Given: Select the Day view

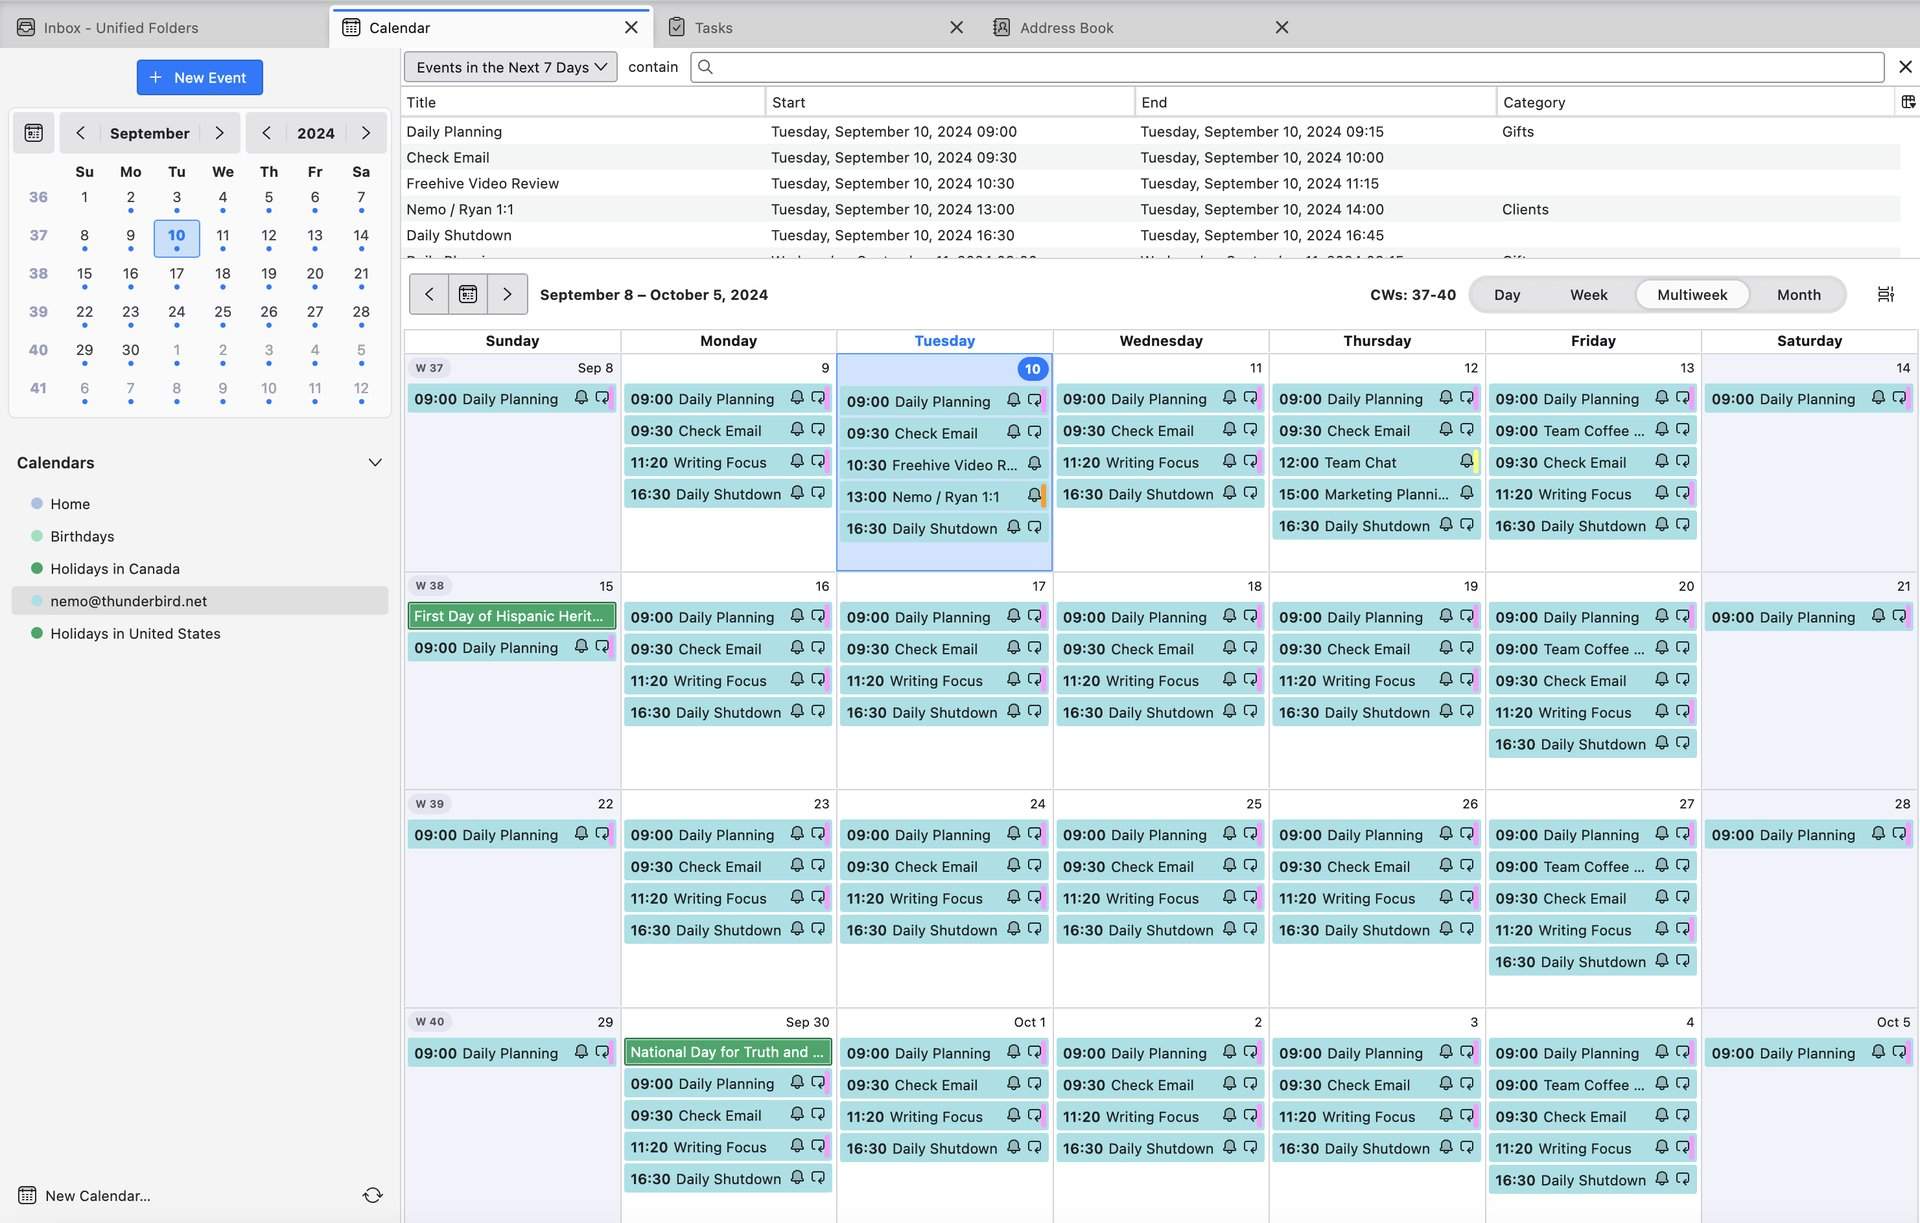Looking at the screenshot, I should [1507, 295].
